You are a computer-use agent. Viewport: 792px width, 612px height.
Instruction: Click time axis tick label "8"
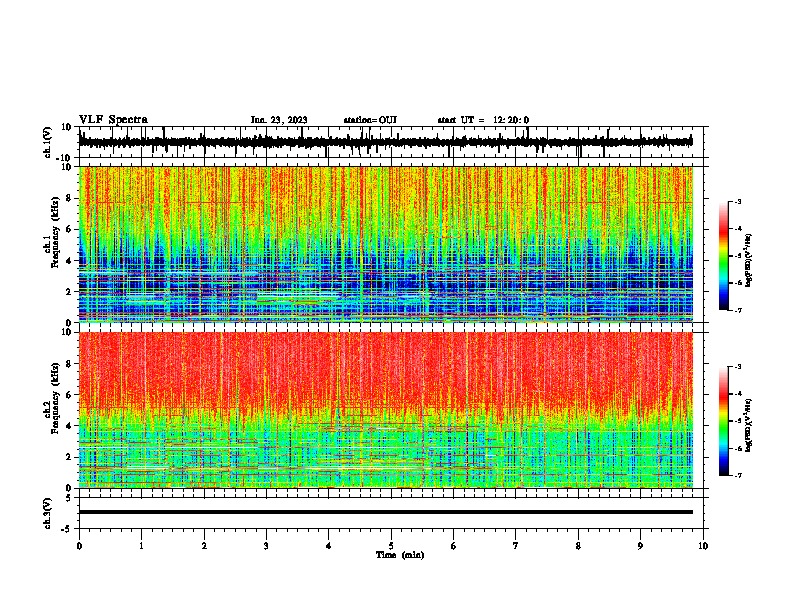click(x=578, y=546)
